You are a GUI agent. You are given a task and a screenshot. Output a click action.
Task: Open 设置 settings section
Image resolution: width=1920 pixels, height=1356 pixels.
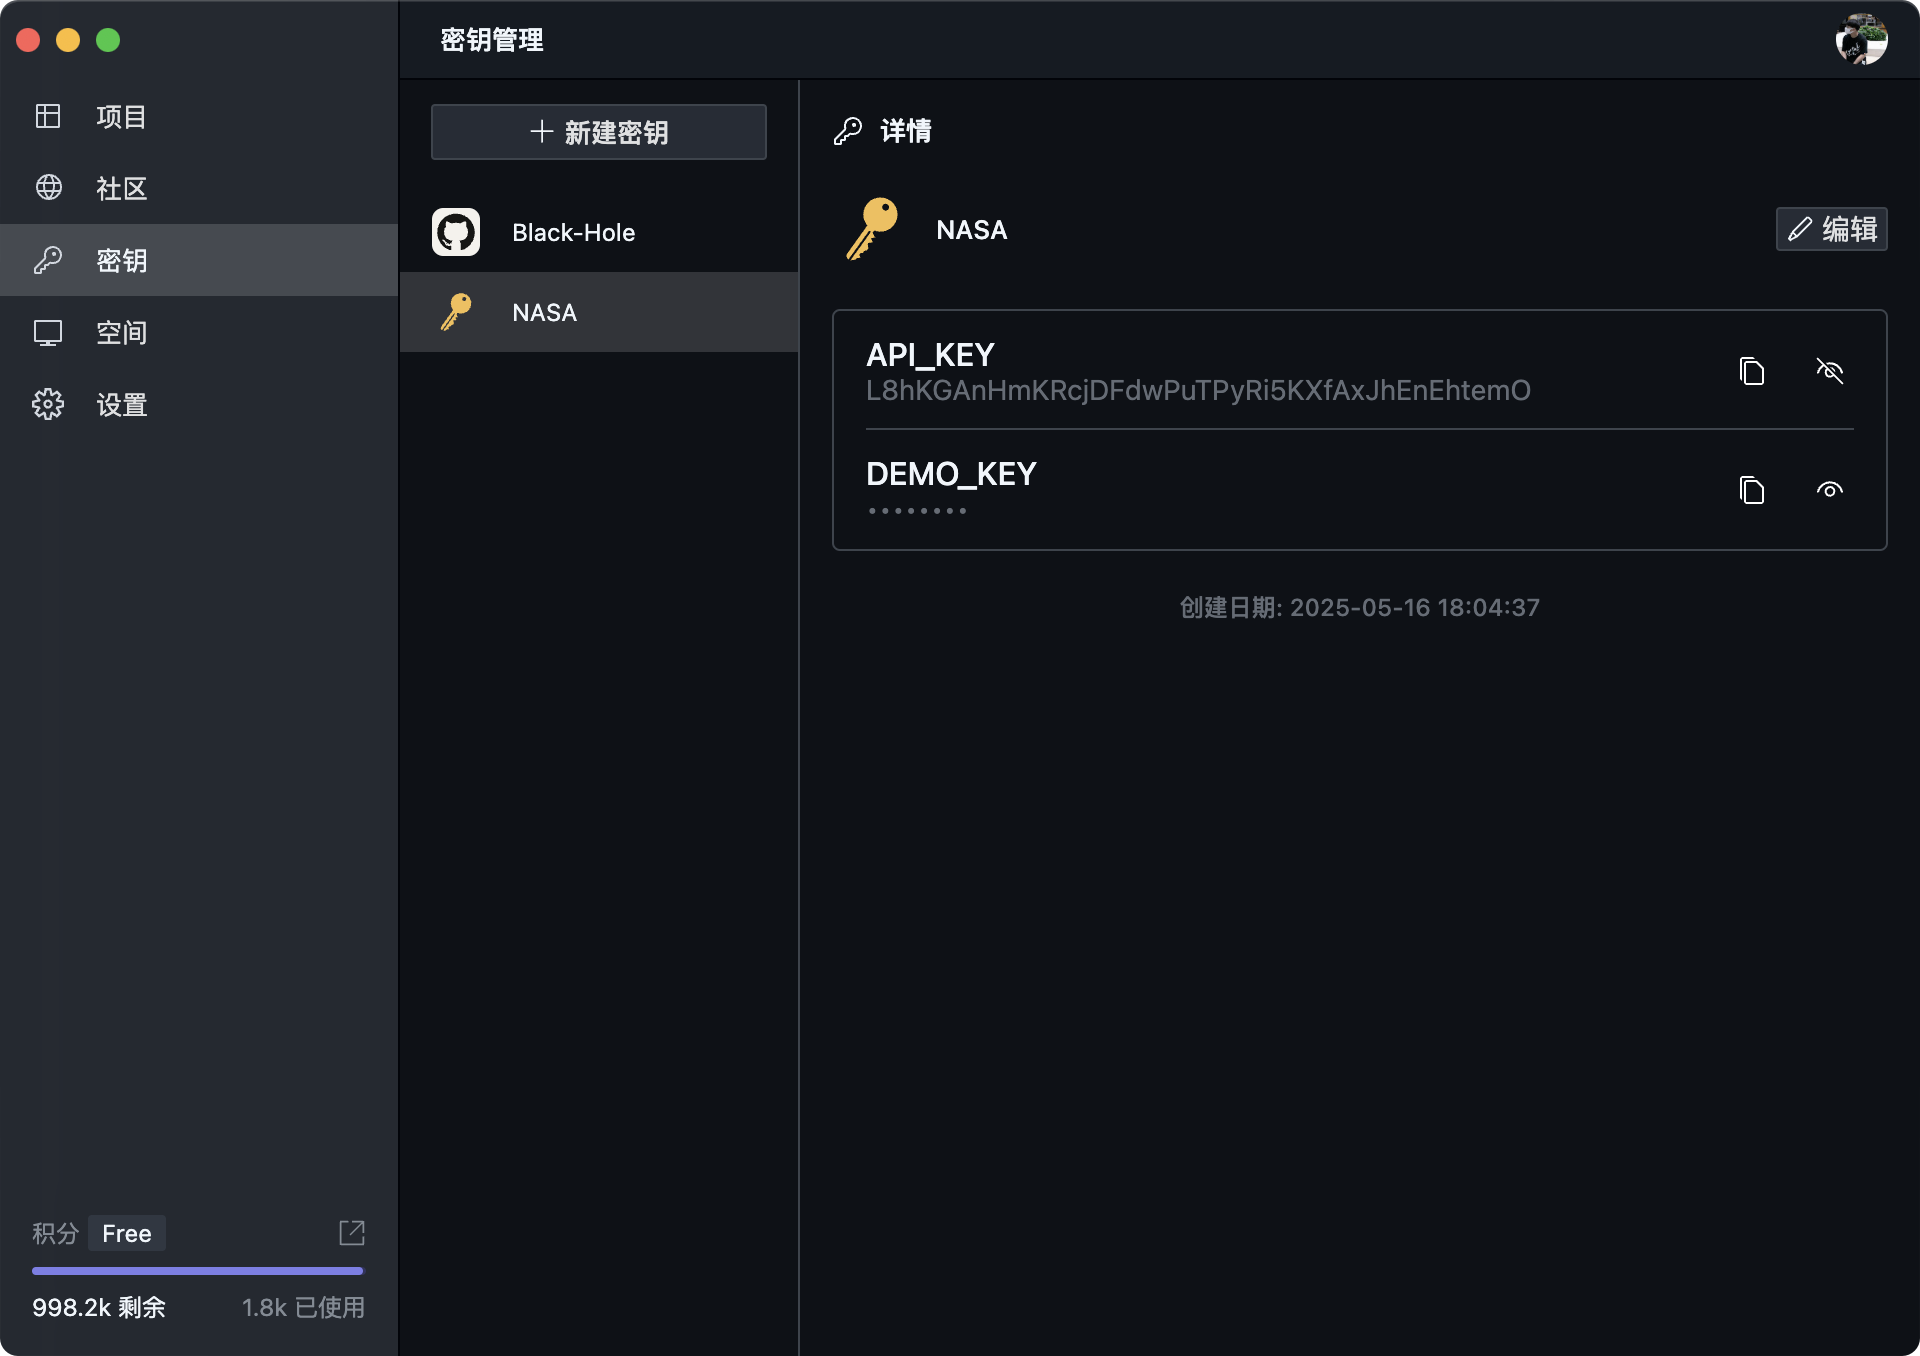120,404
